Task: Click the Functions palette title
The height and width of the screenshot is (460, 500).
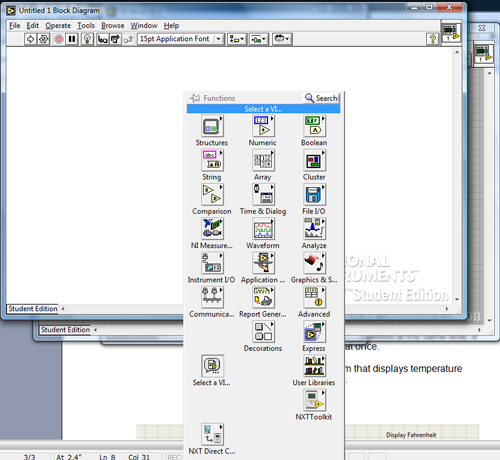Action: (219, 98)
